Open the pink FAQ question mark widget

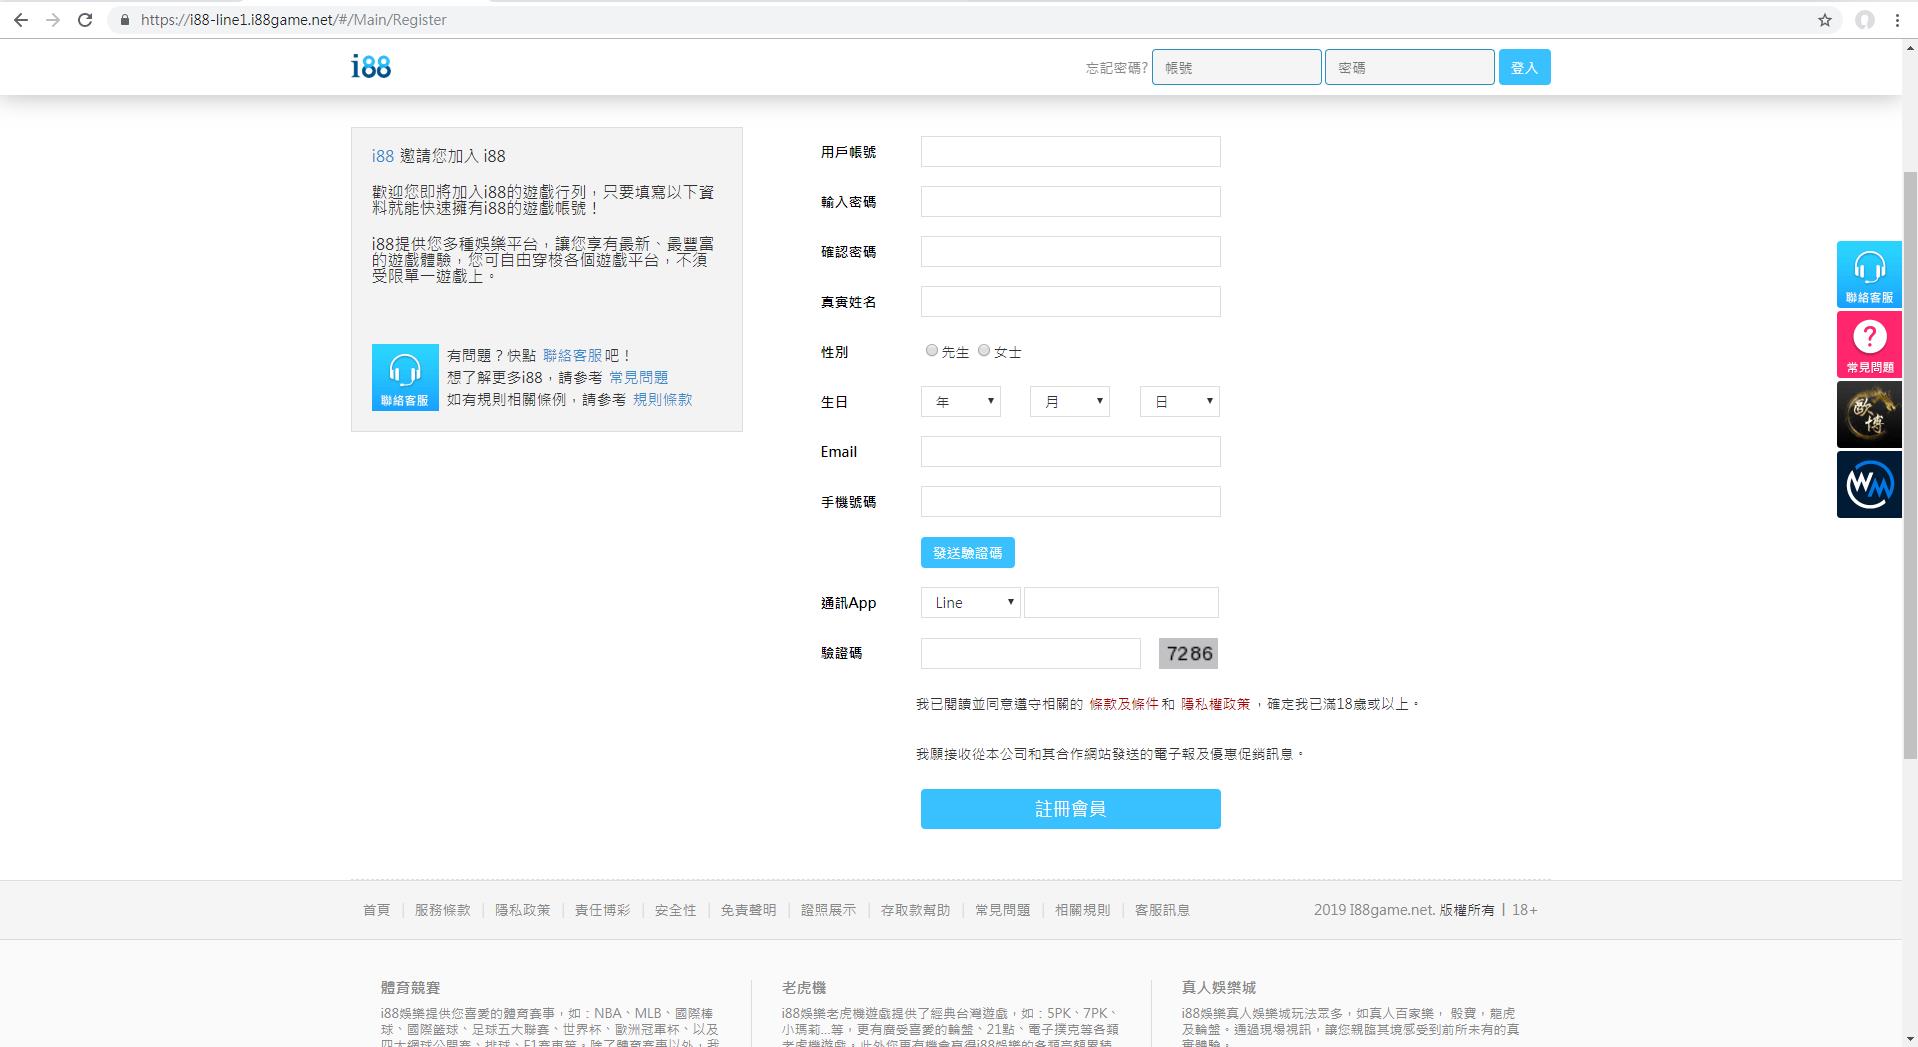pos(1868,344)
